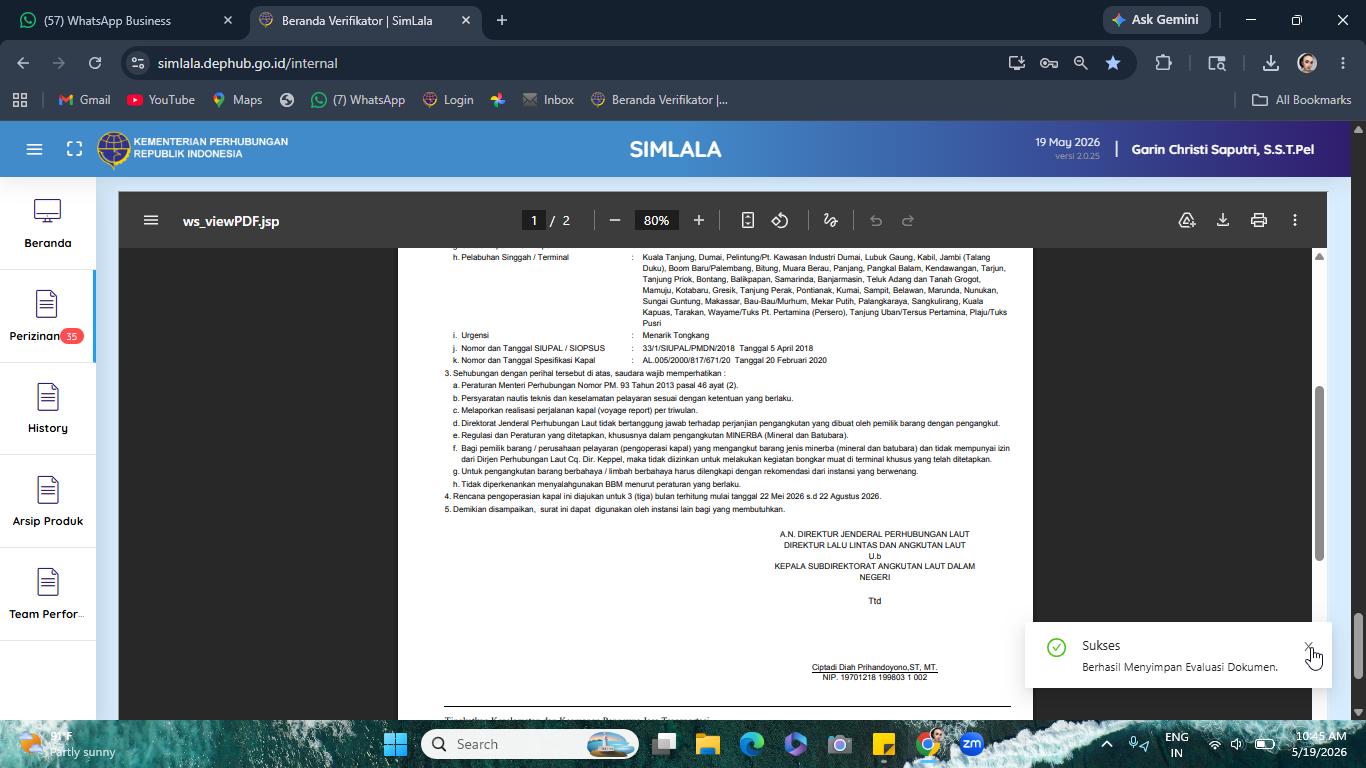Open Chrome's three-dot menu
Image resolution: width=1366 pixels, height=768 pixels.
1343,63
